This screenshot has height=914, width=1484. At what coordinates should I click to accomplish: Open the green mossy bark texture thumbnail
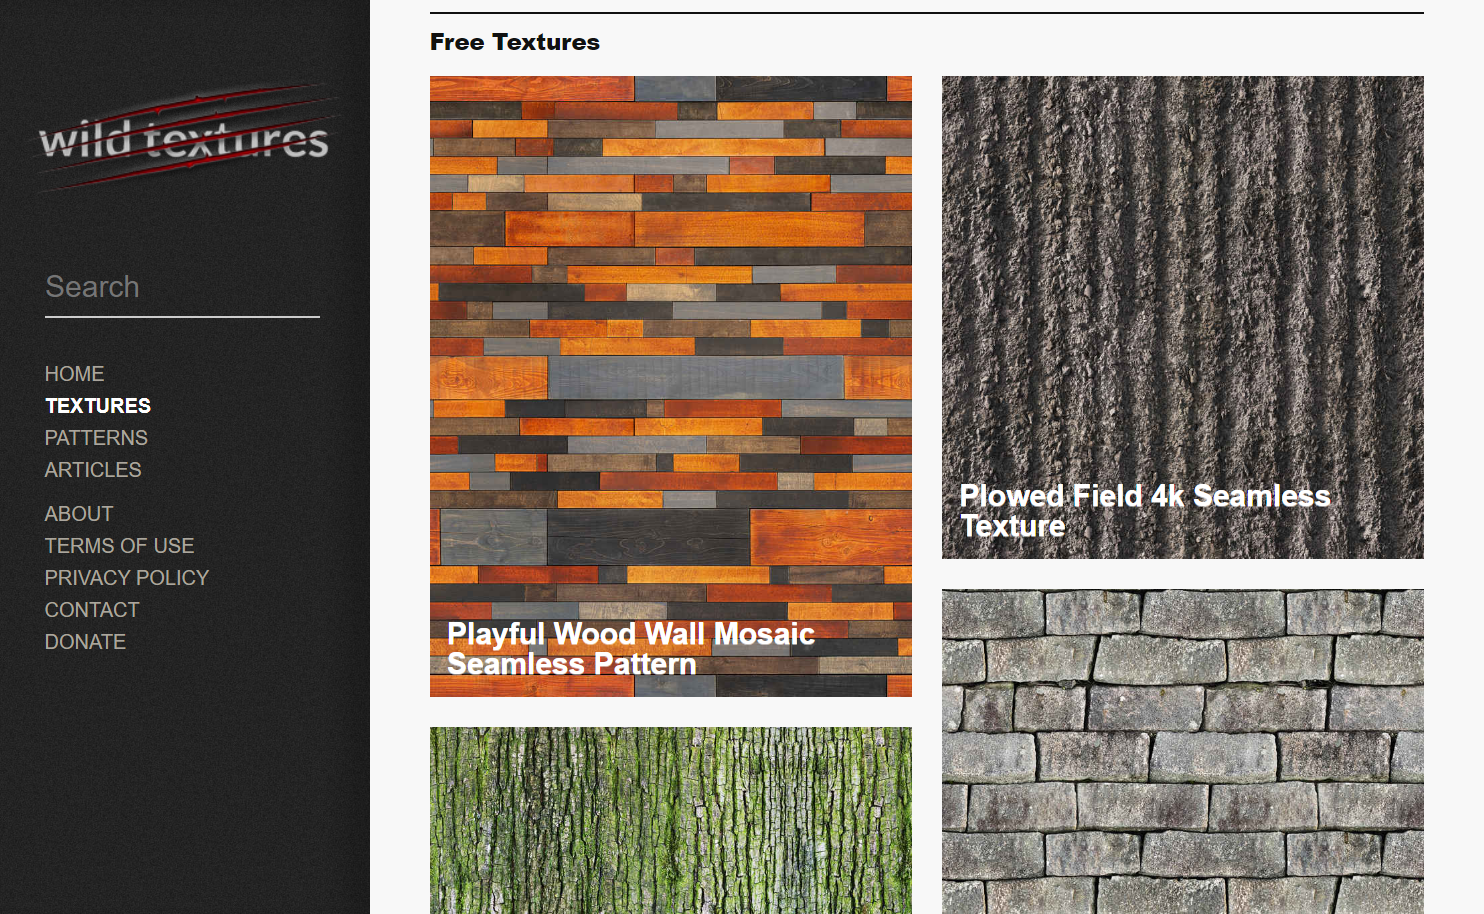coord(671,820)
